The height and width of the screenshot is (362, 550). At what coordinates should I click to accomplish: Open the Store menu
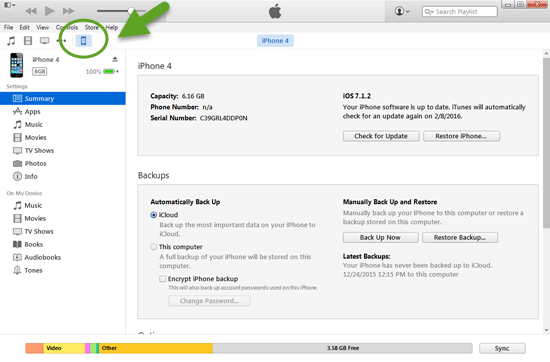[92, 27]
